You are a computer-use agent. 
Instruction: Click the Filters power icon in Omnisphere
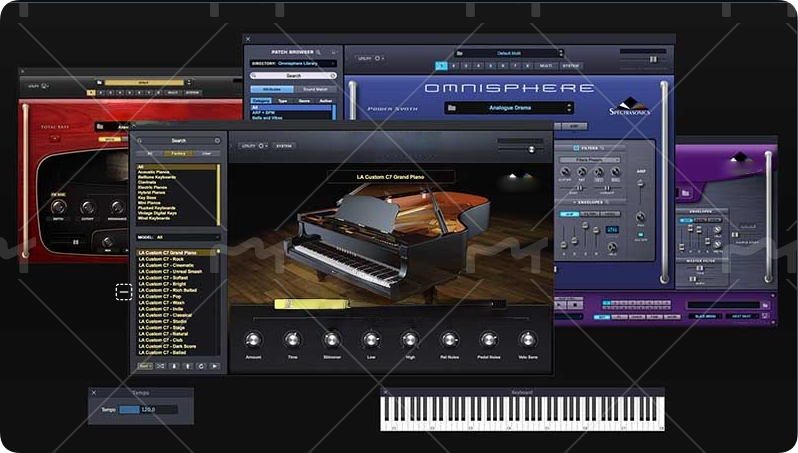[576, 148]
